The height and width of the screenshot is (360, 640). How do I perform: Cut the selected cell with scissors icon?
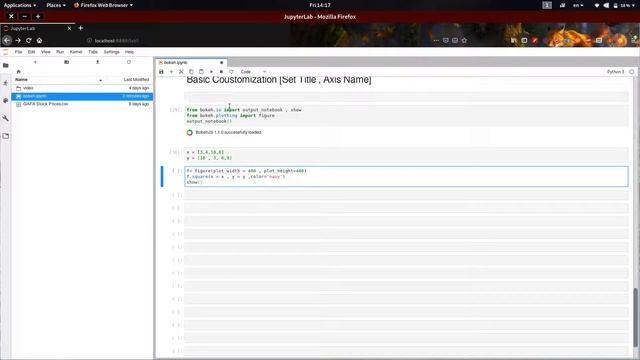coord(181,72)
